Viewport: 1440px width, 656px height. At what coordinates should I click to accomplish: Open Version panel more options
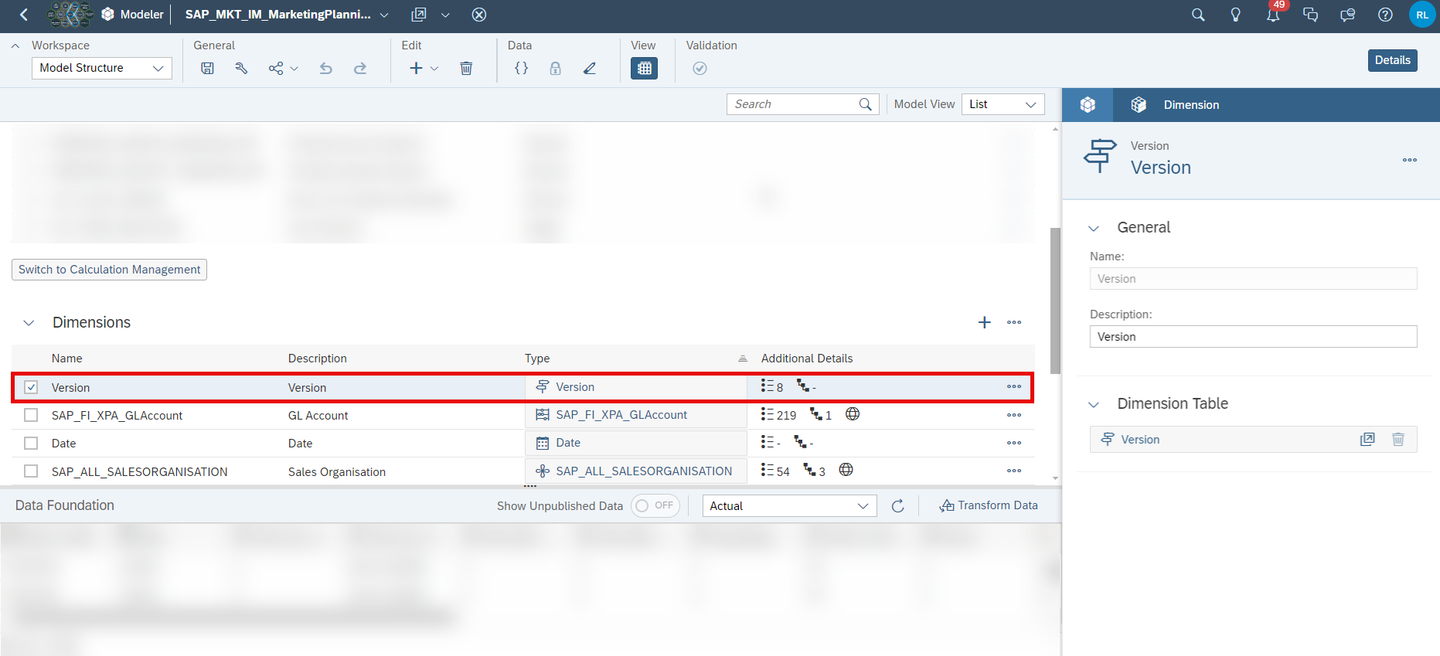tap(1409, 160)
